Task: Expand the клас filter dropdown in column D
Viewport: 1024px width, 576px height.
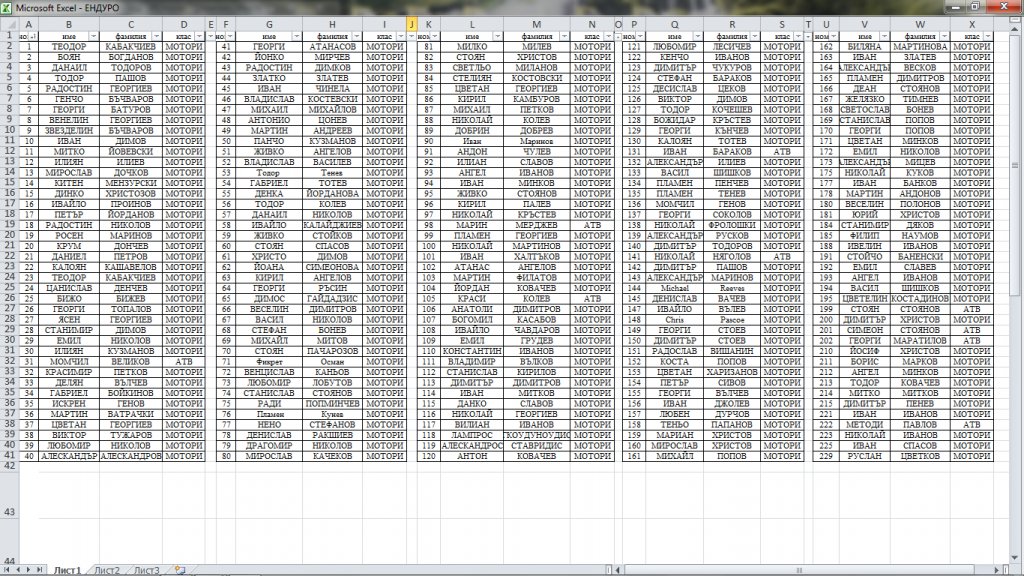Action: (x=200, y=36)
